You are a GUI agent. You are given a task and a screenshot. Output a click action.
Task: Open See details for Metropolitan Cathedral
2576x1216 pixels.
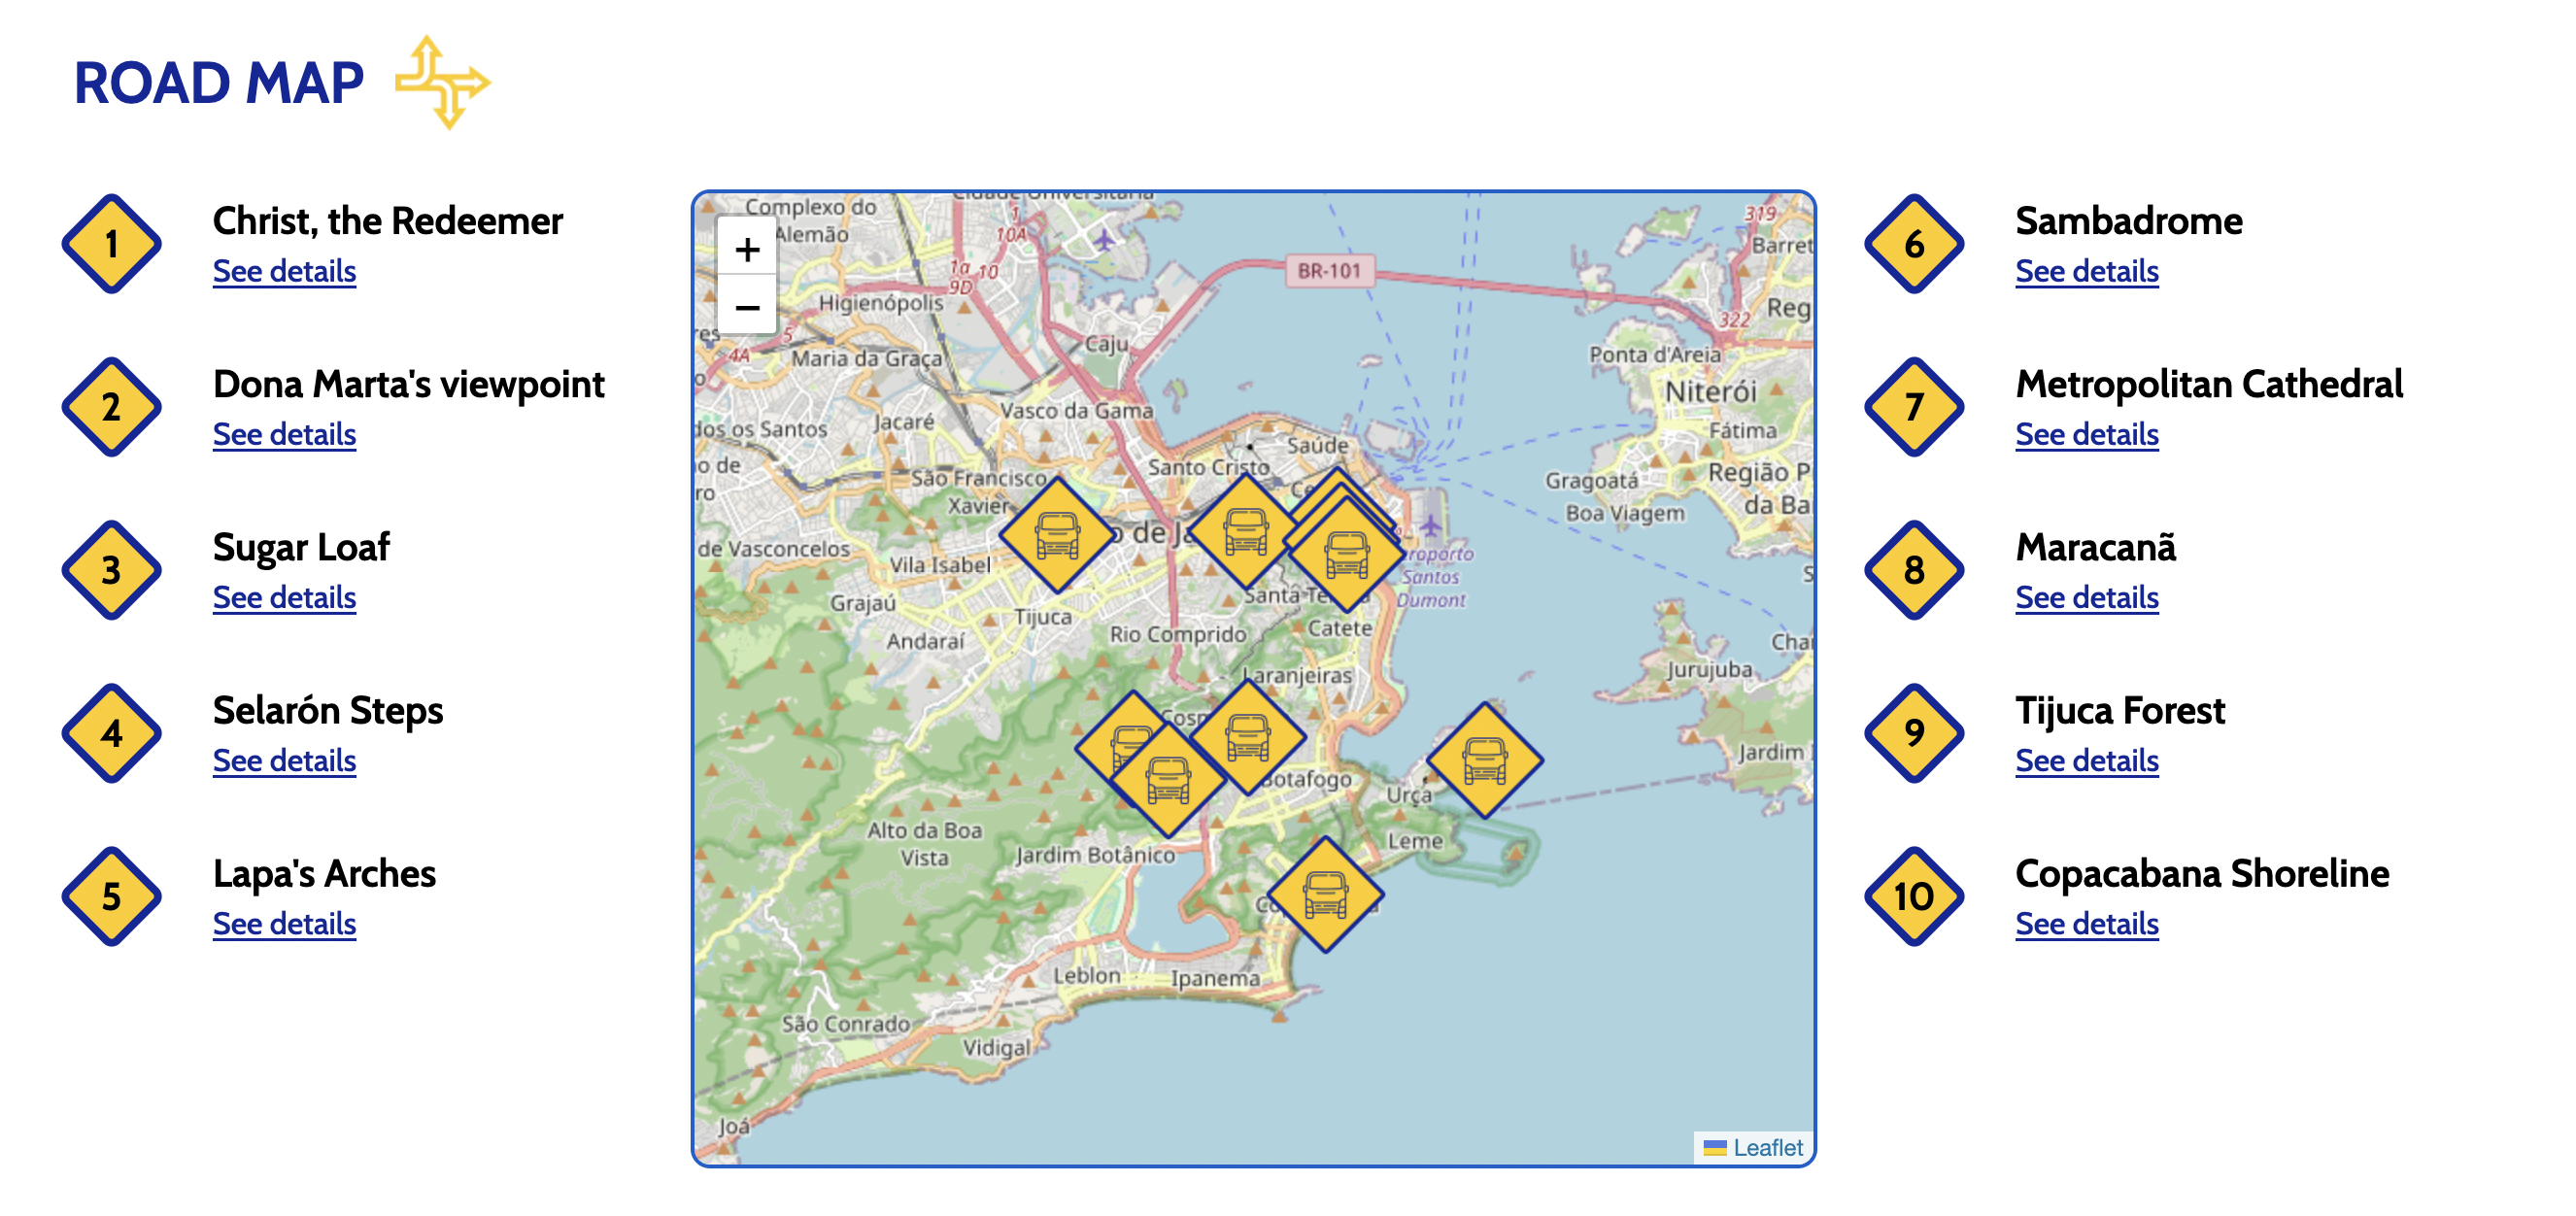[x=2086, y=434]
